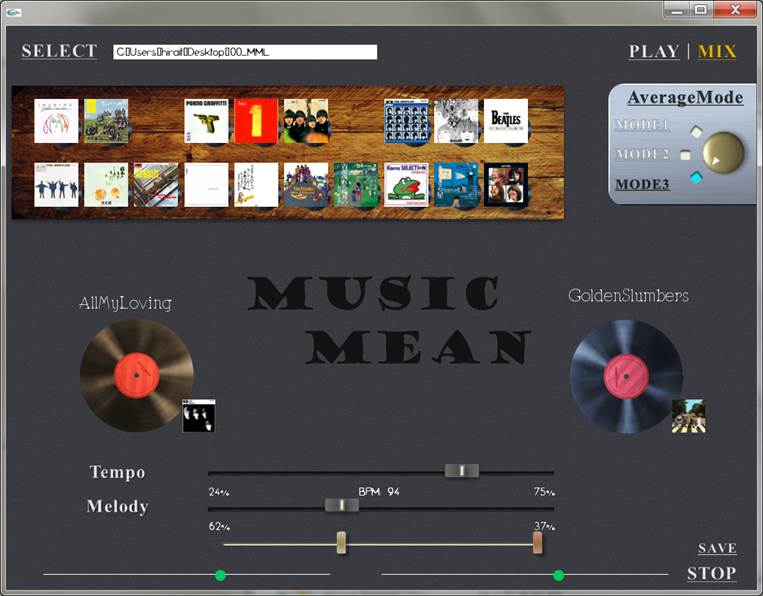
Task: Pick the white cover with vertical Japanese text
Action: pos(256,185)
